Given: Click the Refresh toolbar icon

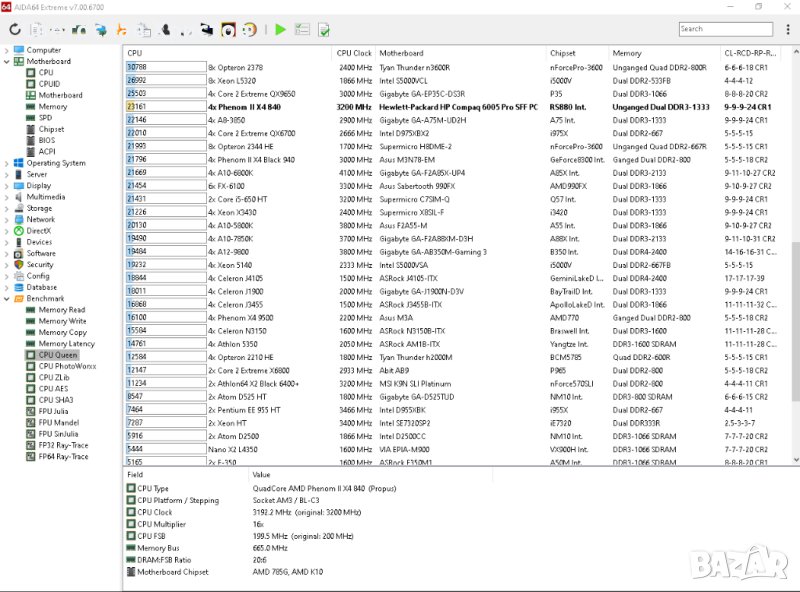Looking at the screenshot, I should point(15,30).
